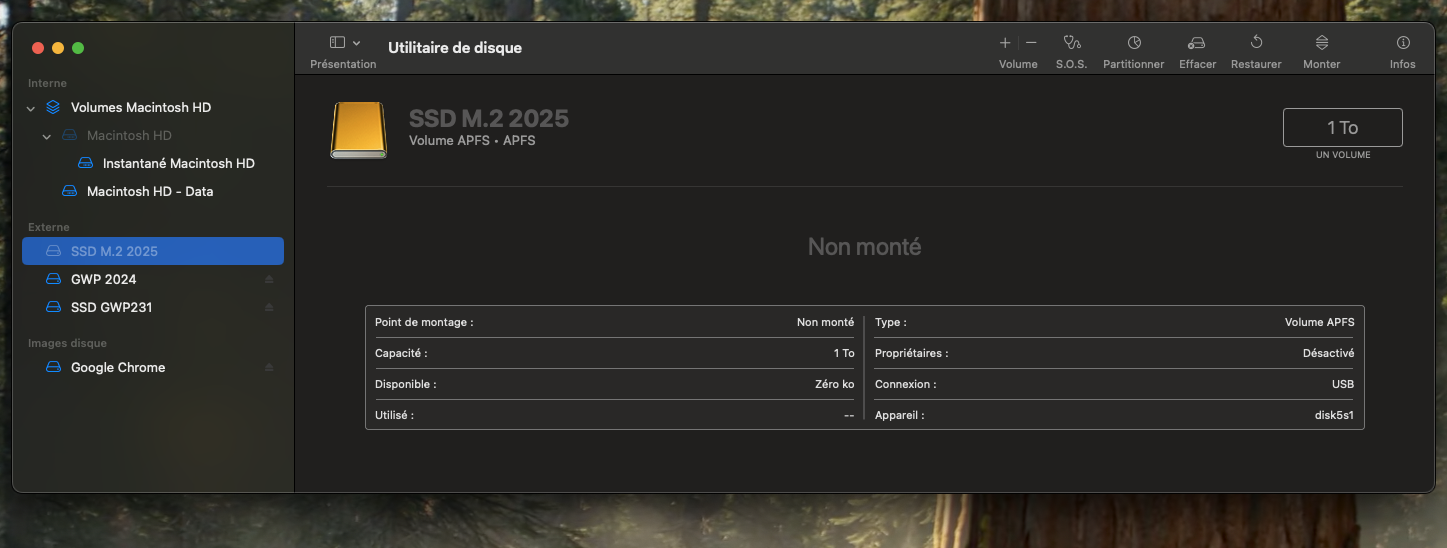Eject the GWP 2024 disk
Screen dimensions: 1447x548
click(x=269, y=279)
